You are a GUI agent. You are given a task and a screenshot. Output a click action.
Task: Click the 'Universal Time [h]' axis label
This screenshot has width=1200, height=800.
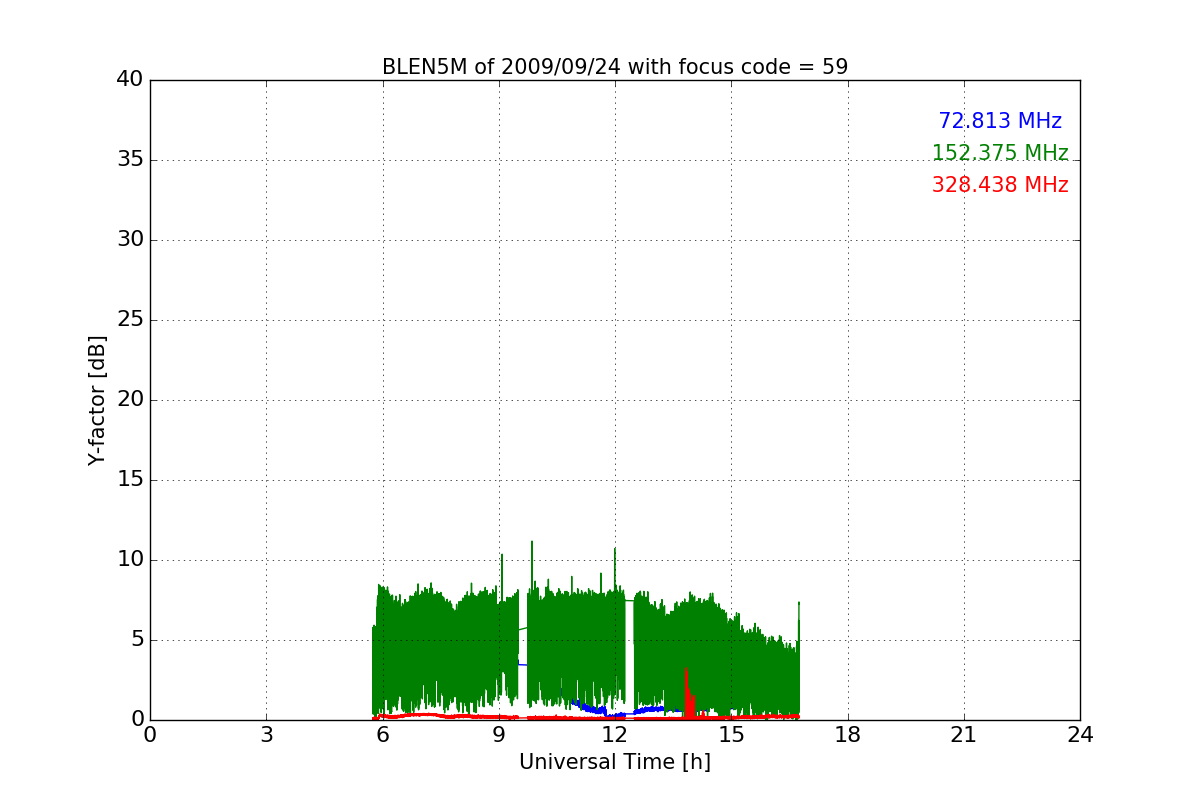615,762
